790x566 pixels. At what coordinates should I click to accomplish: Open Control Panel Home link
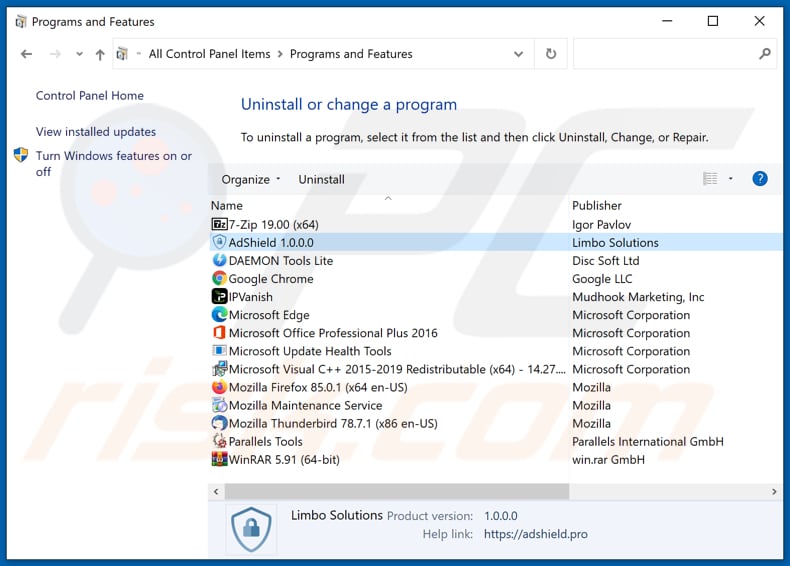90,95
